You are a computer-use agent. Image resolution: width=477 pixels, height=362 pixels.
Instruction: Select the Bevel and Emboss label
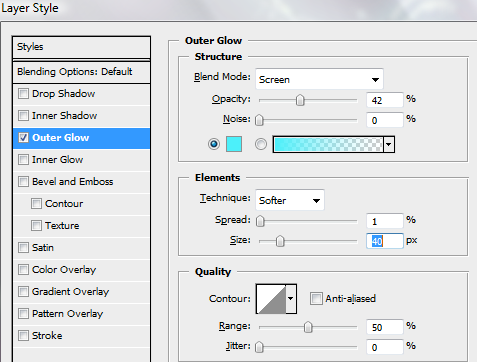pos(72,182)
